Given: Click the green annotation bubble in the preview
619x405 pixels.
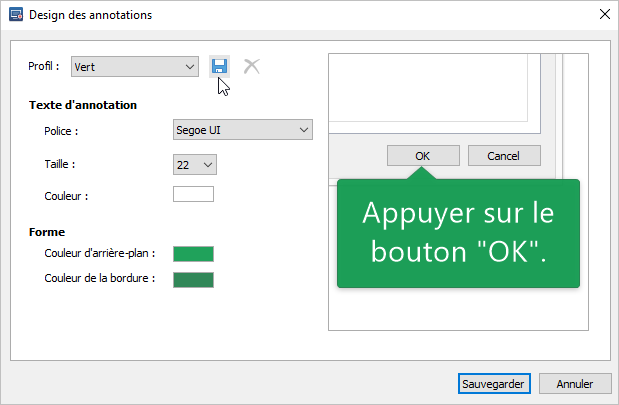Looking at the screenshot, I should tap(458, 234).
